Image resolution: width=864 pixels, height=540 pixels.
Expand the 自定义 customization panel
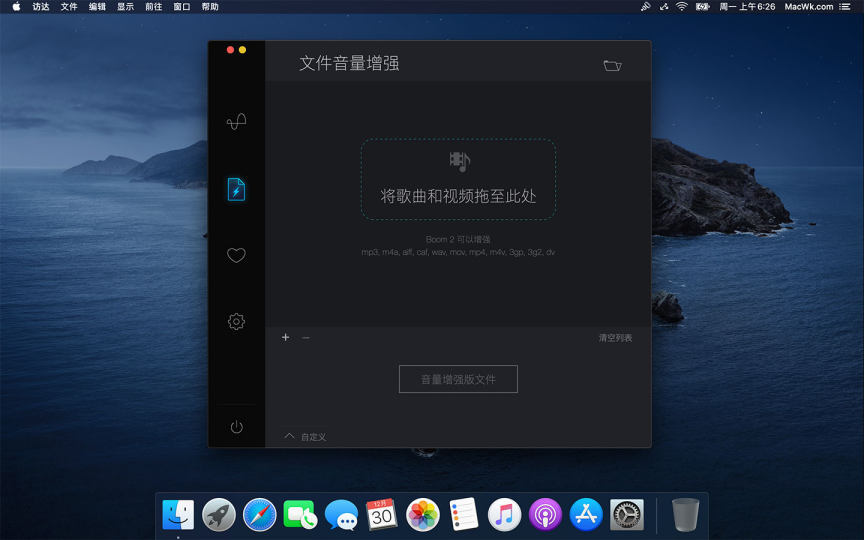click(305, 437)
